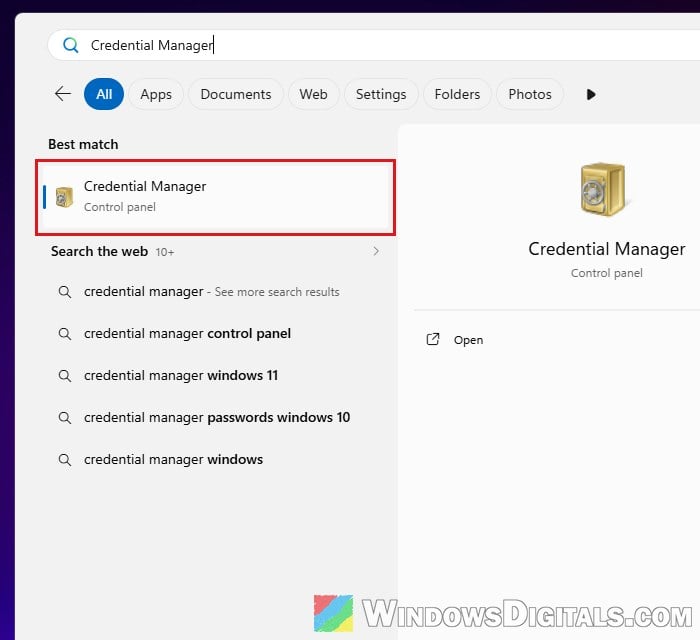Switch to the Settings filter tab
Viewport: 700px width, 640px height.
pos(381,94)
